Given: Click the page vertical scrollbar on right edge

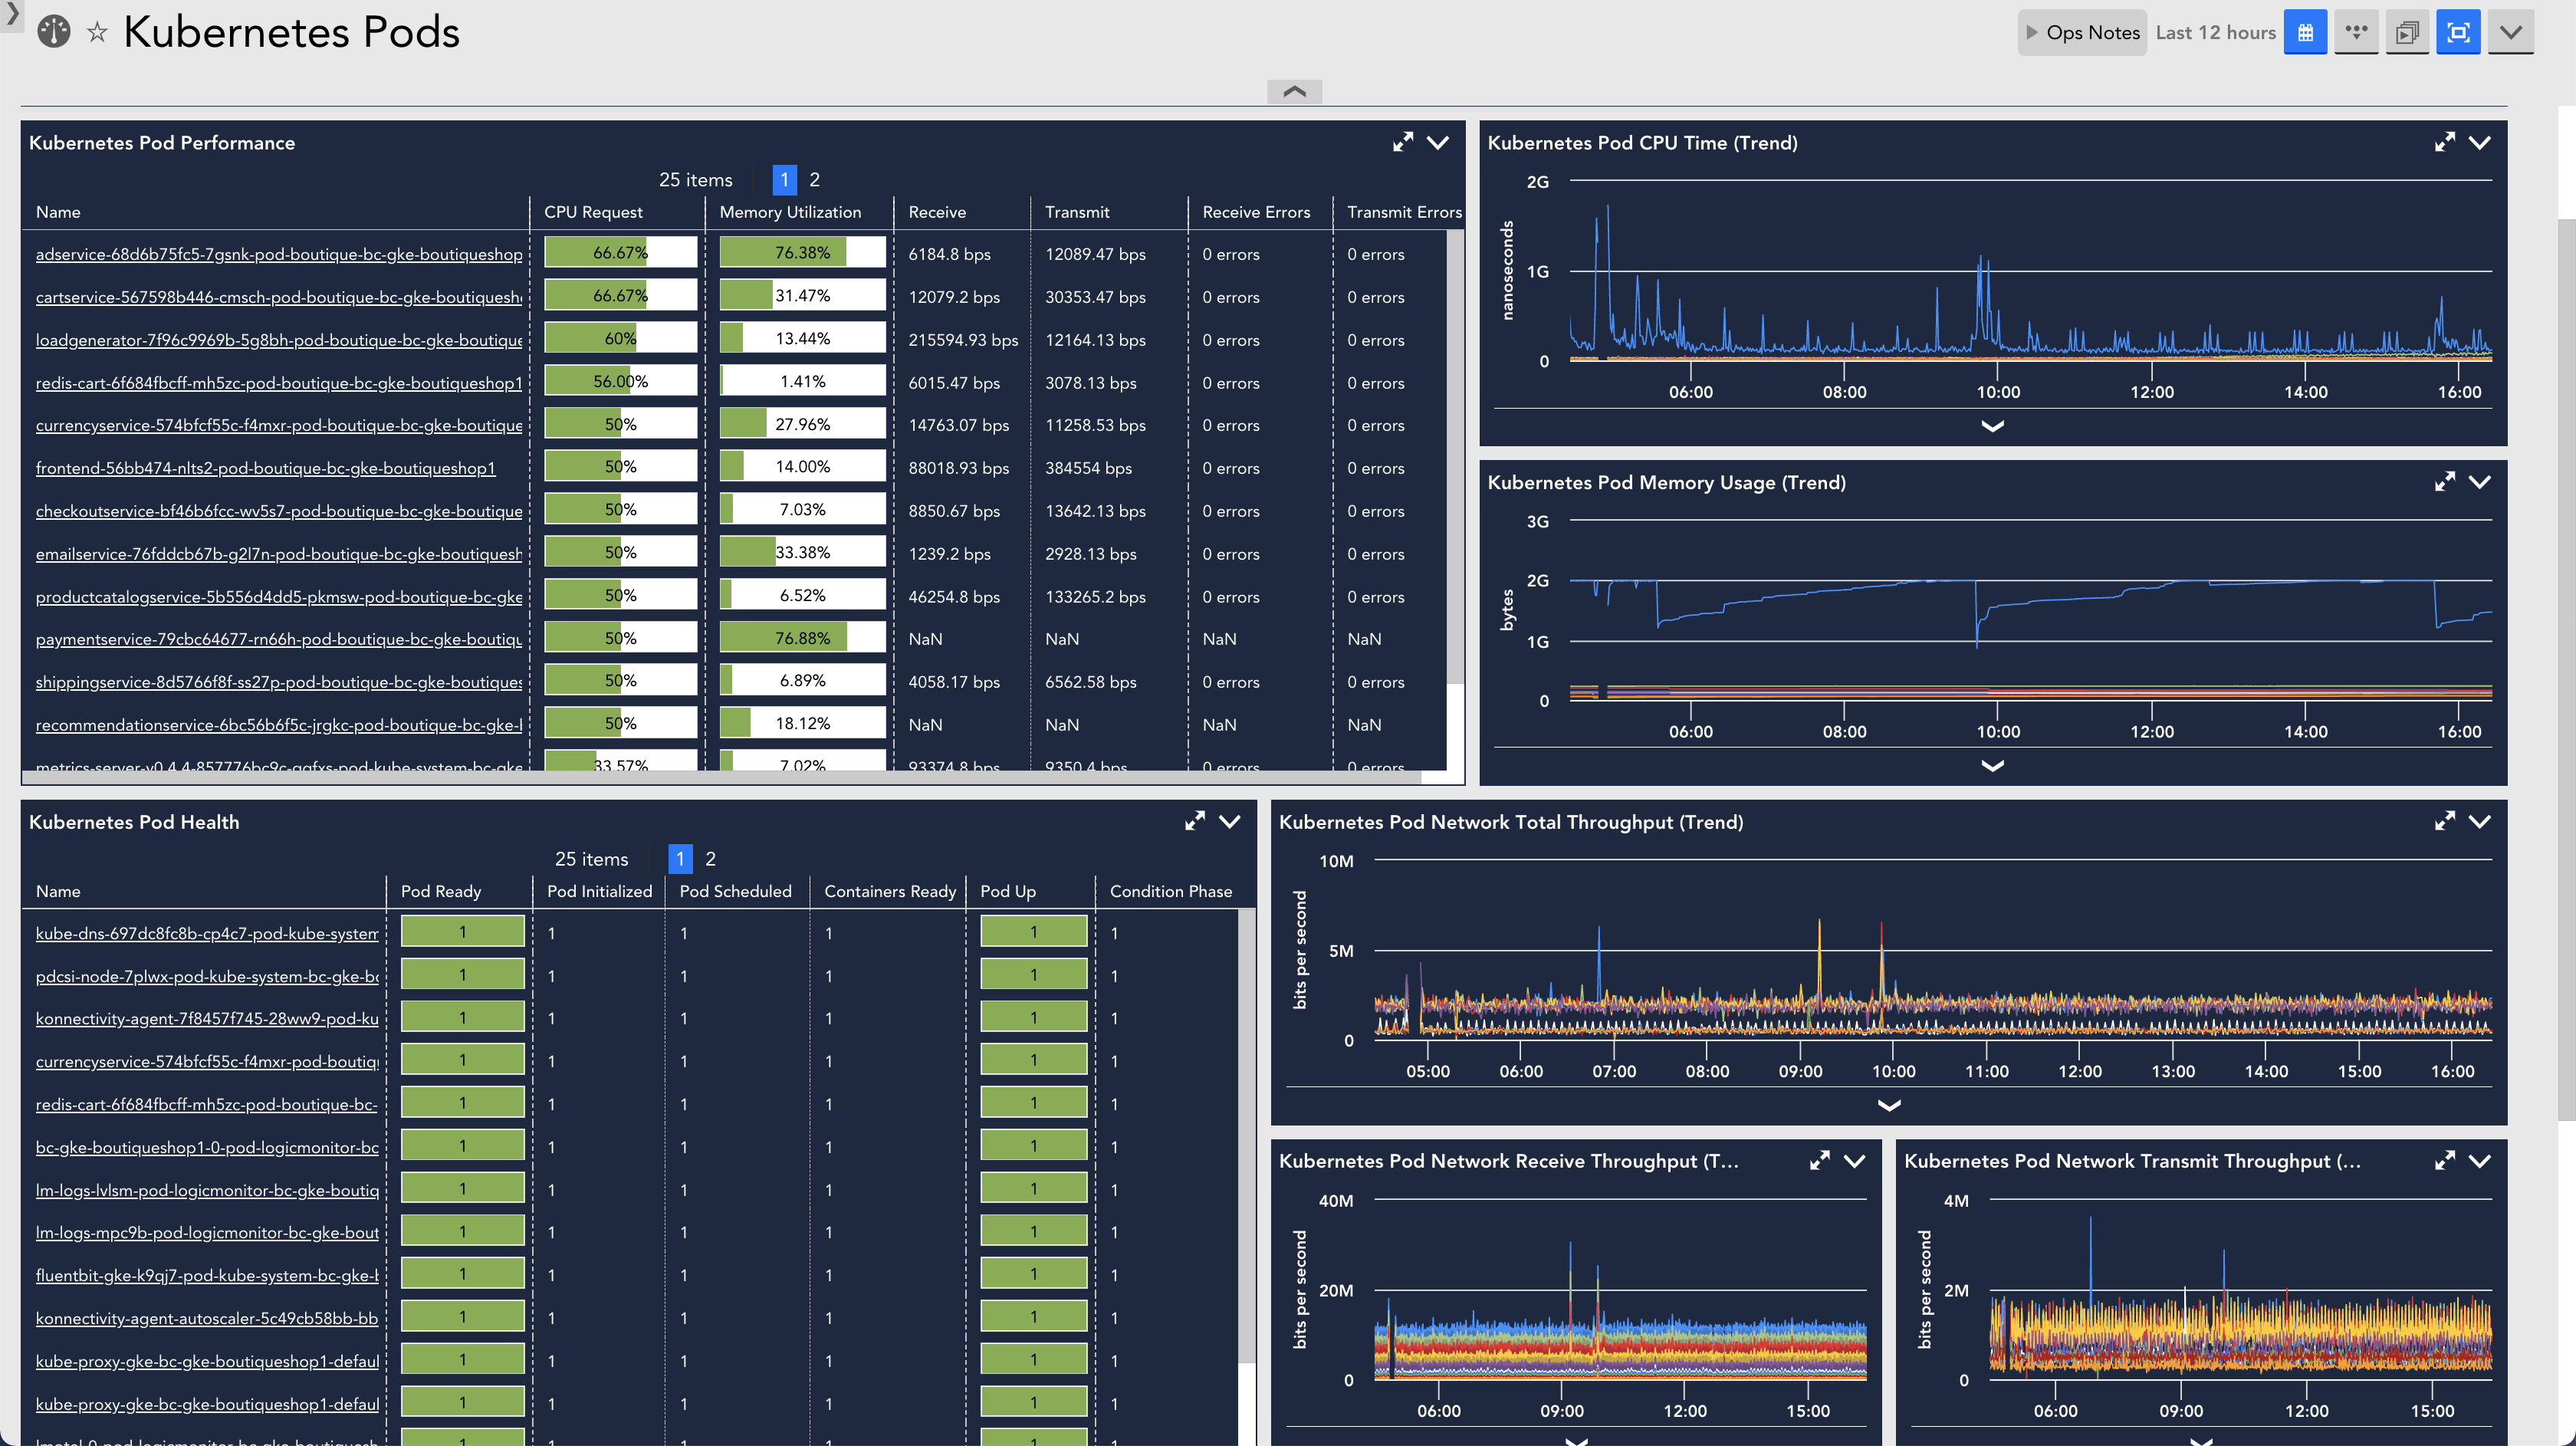Looking at the screenshot, I should (x=2567, y=670).
